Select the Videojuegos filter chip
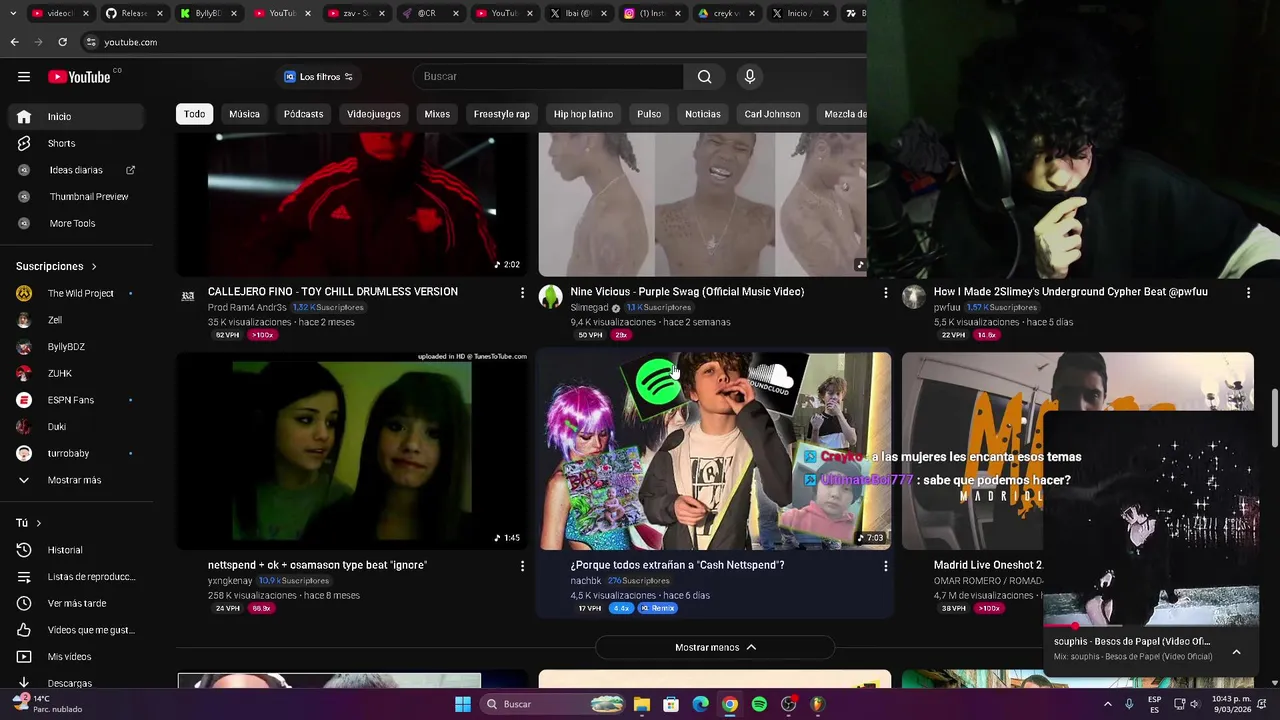The width and height of the screenshot is (1280, 720). pyautogui.click(x=374, y=114)
